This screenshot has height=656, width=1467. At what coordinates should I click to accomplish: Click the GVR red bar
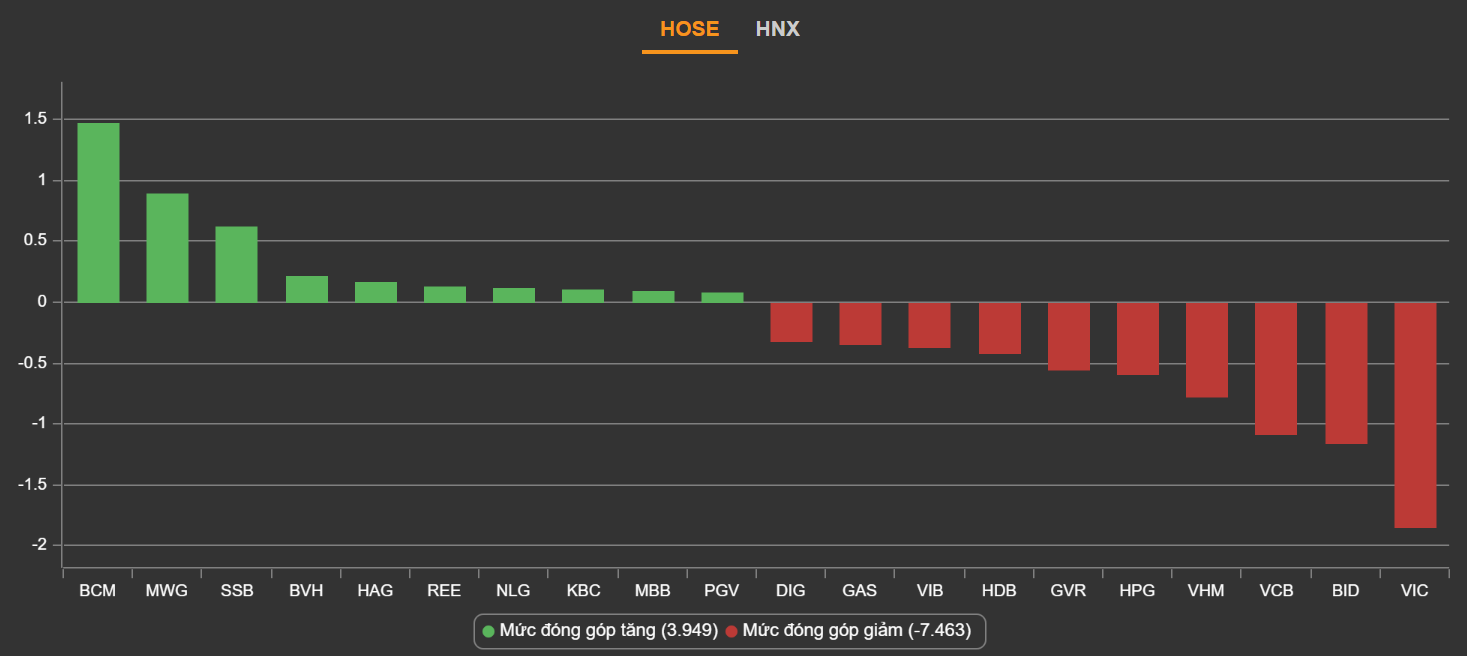(1068, 336)
